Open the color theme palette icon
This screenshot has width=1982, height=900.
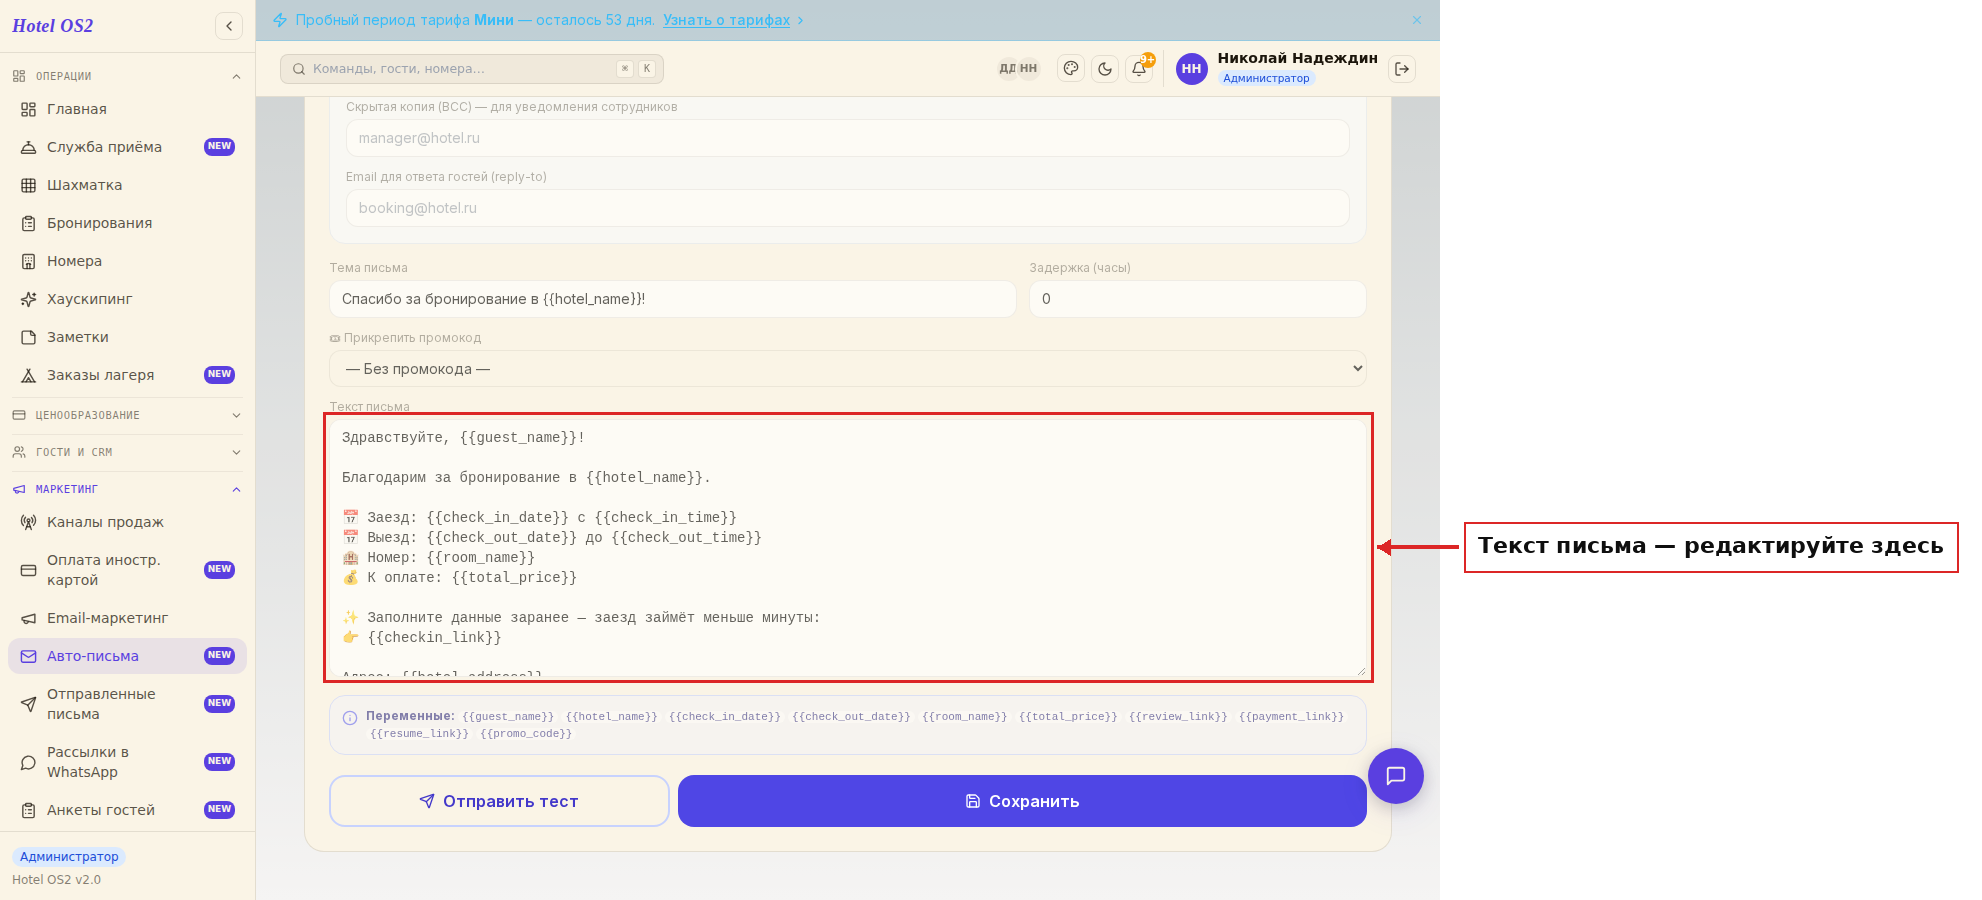pyautogui.click(x=1071, y=69)
